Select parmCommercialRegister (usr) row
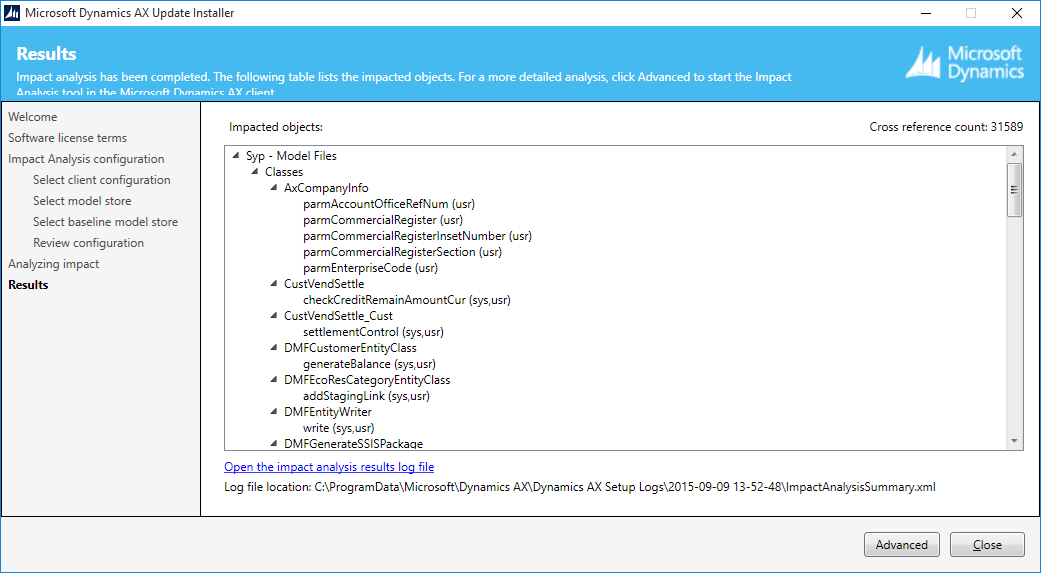The image size is (1041, 573). (x=383, y=220)
